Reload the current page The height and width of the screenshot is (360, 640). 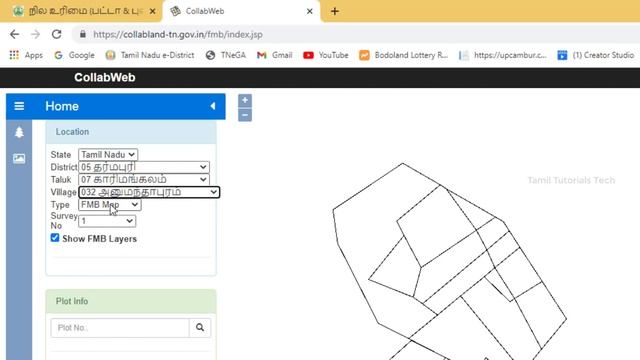coord(56,34)
